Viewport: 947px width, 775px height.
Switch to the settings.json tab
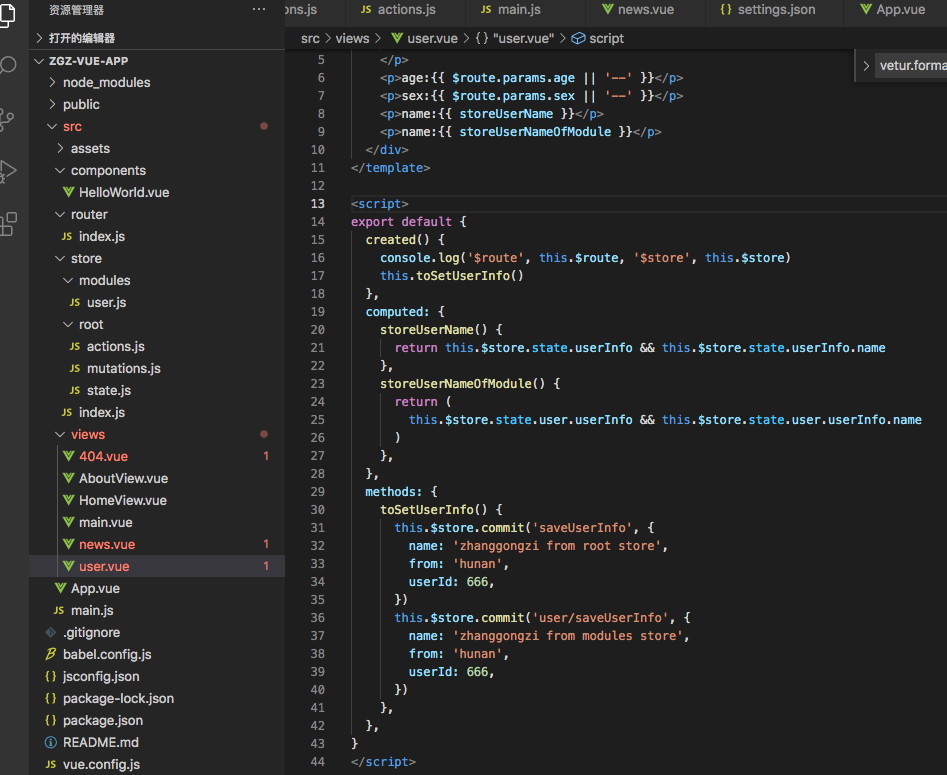tap(776, 10)
